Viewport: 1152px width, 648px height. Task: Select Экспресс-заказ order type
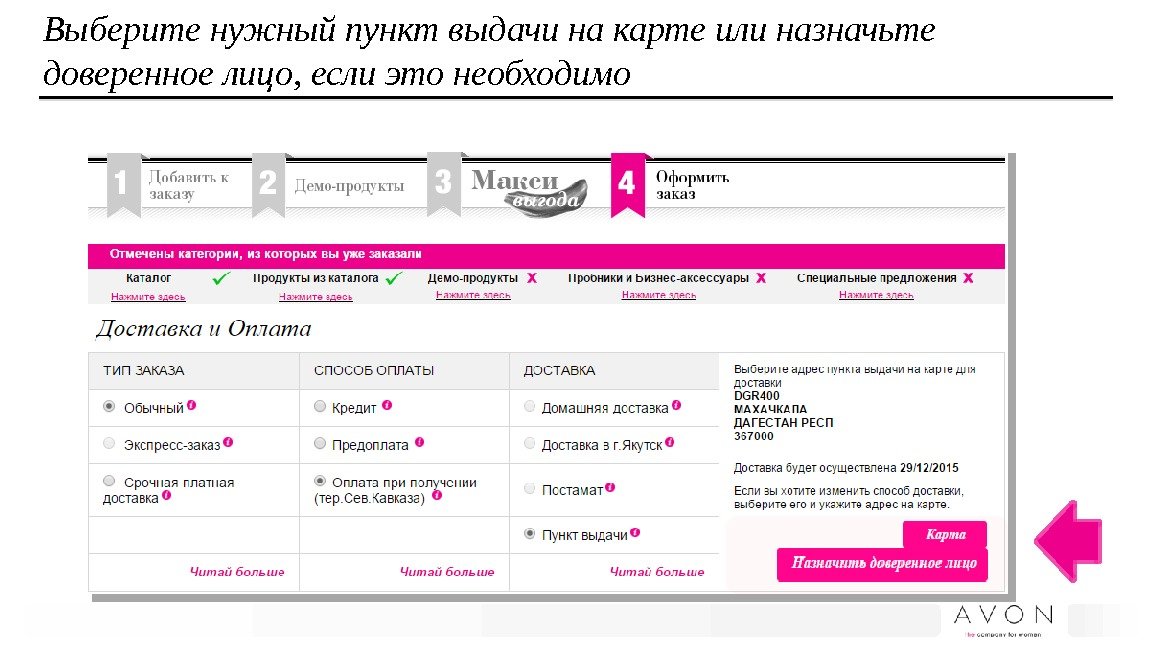click(109, 443)
